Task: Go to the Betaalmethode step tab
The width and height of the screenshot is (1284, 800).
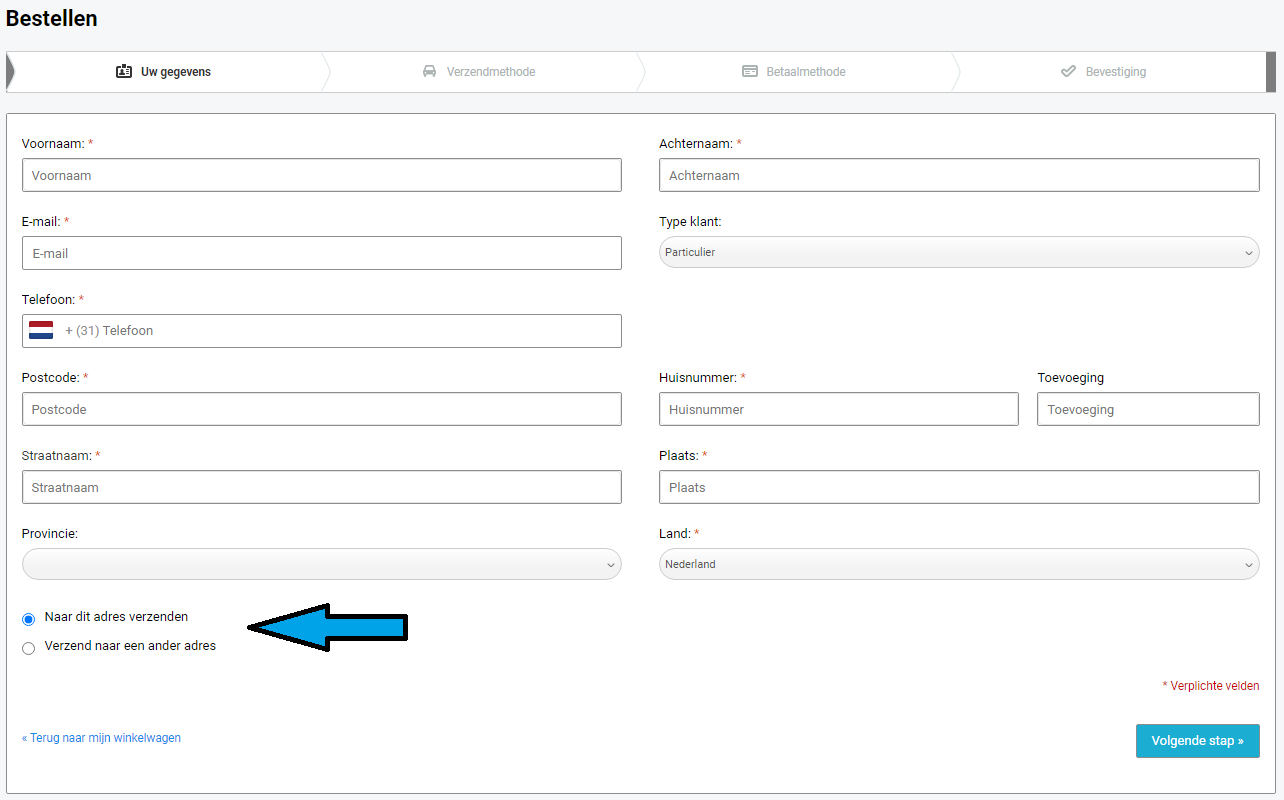Action: pos(805,72)
